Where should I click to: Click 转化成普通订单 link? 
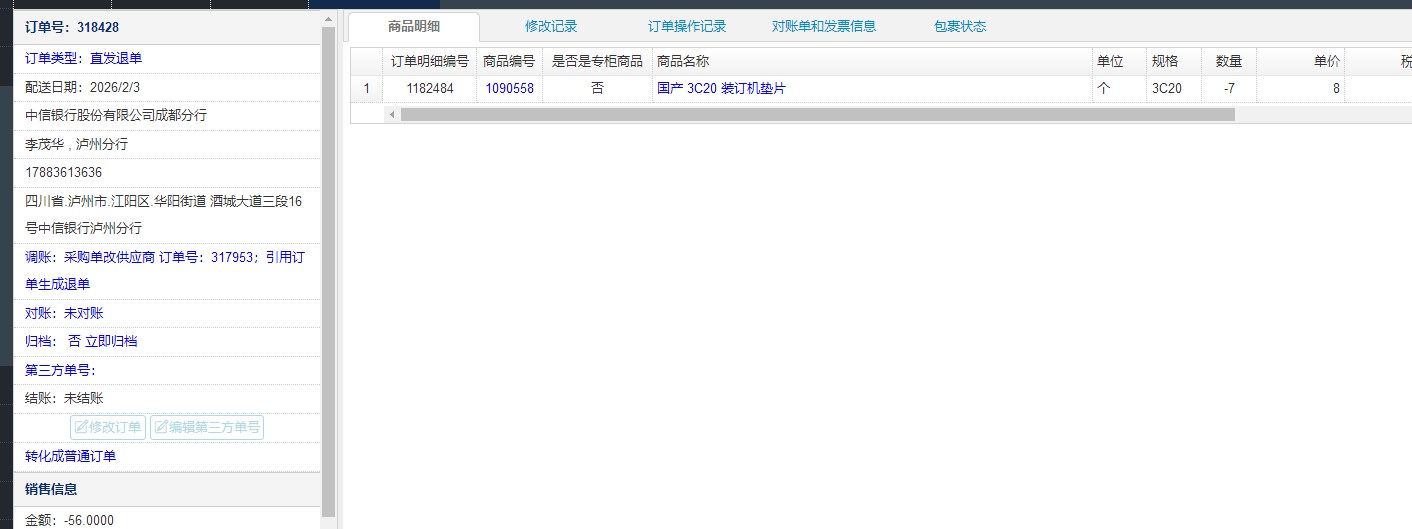coord(70,456)
